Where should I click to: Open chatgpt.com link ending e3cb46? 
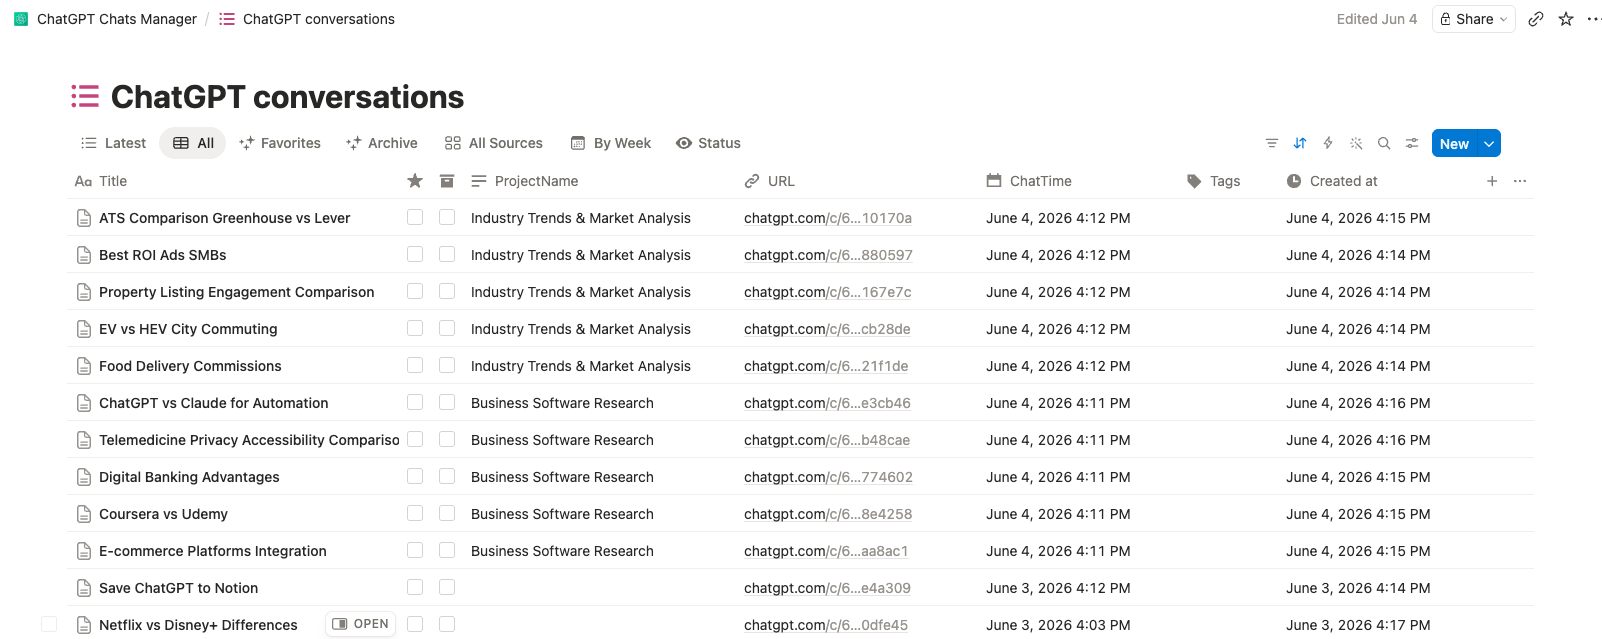[x=827, y=403]
